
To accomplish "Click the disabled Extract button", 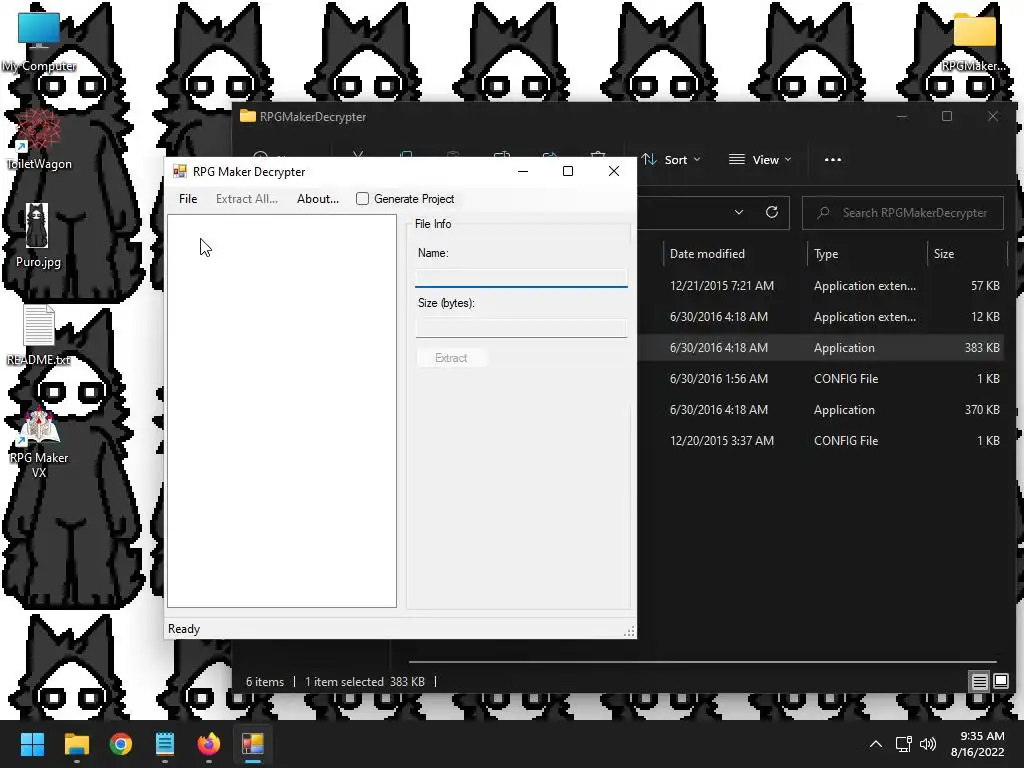I will pos(451,358).
